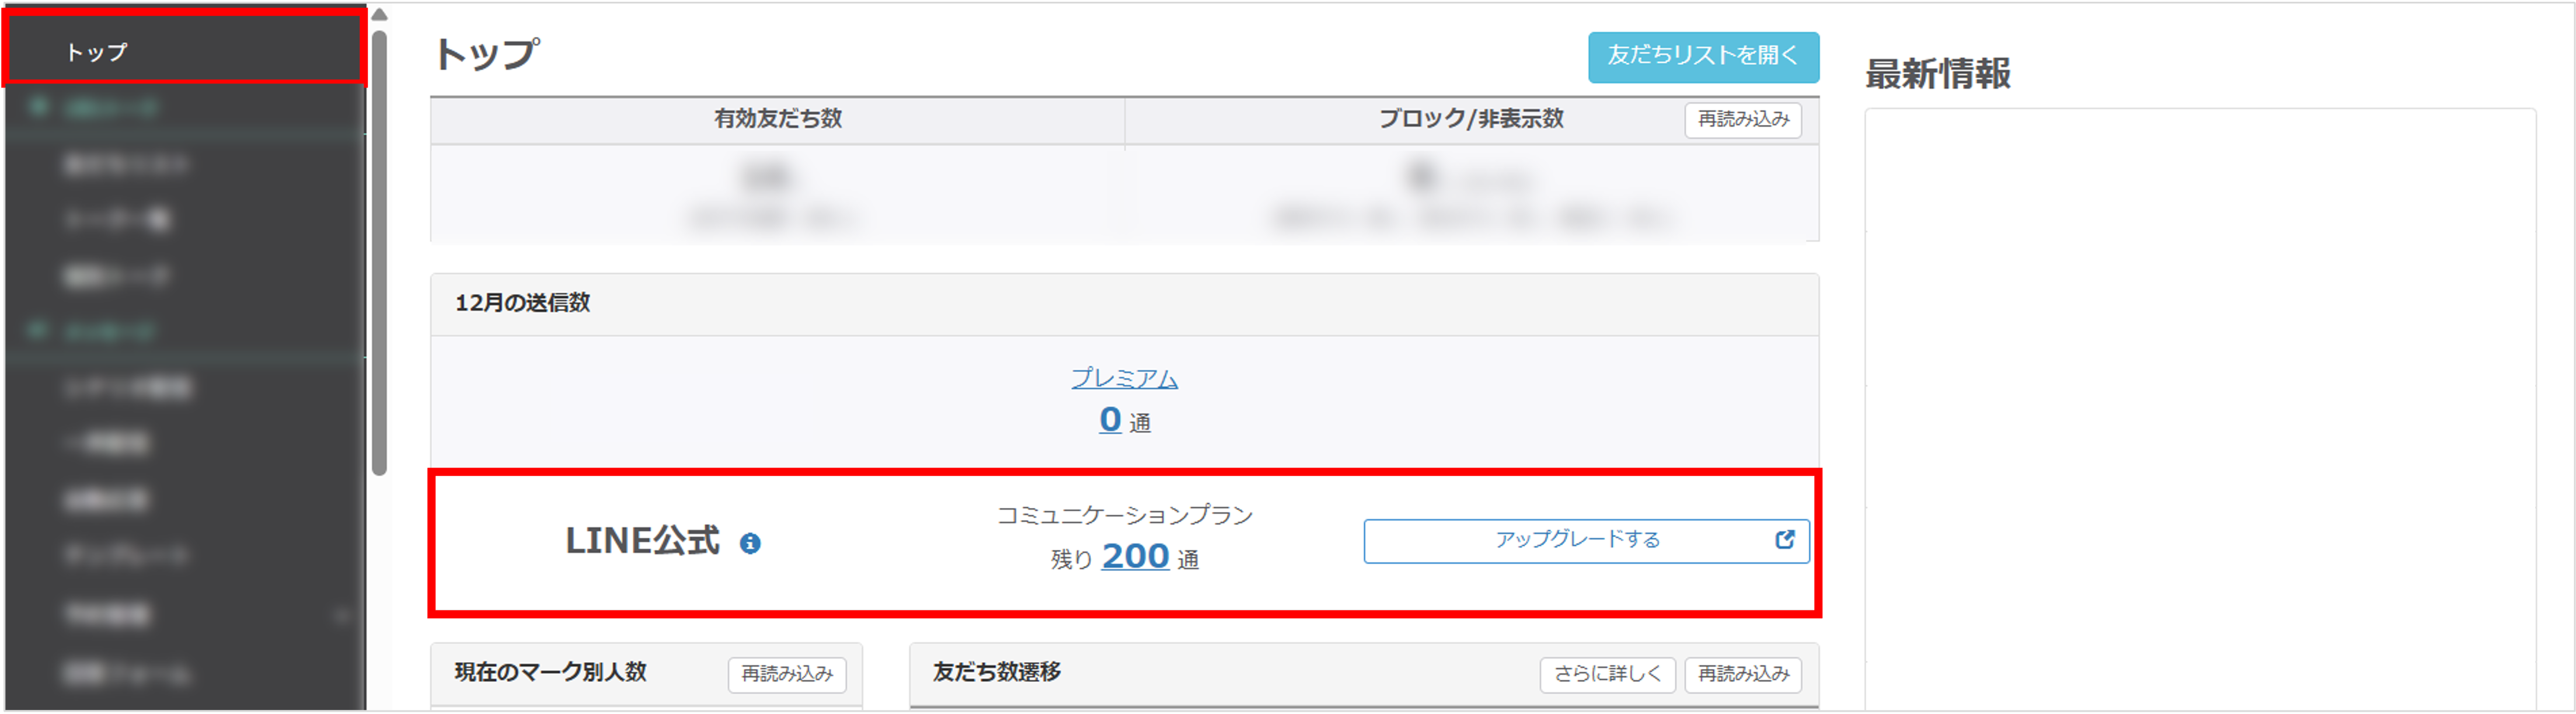Click the 0 通 sent-count link
This screenshot has width=2576, height=714.
coord(1110,419)
